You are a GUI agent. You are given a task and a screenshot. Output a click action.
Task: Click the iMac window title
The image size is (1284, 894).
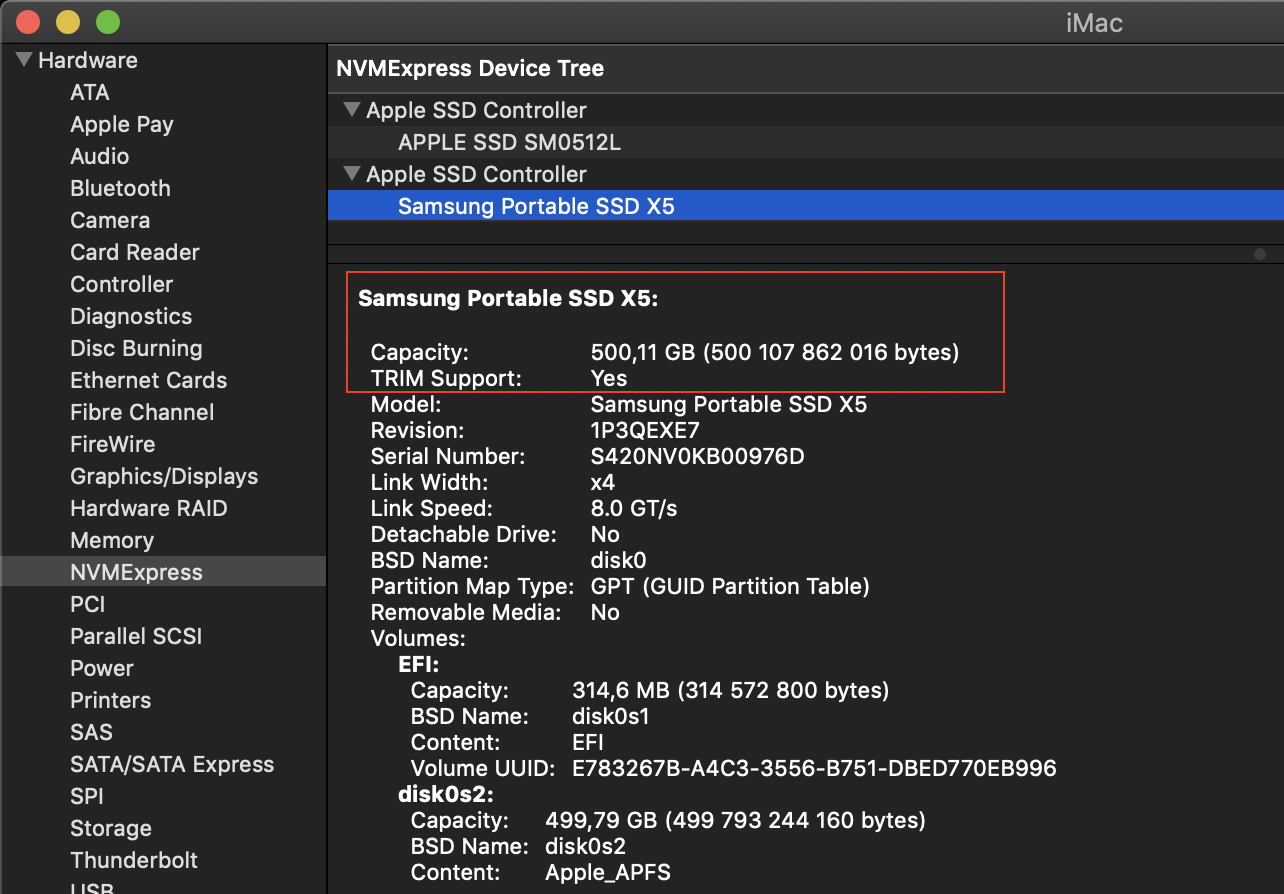tap(1094, 22)
